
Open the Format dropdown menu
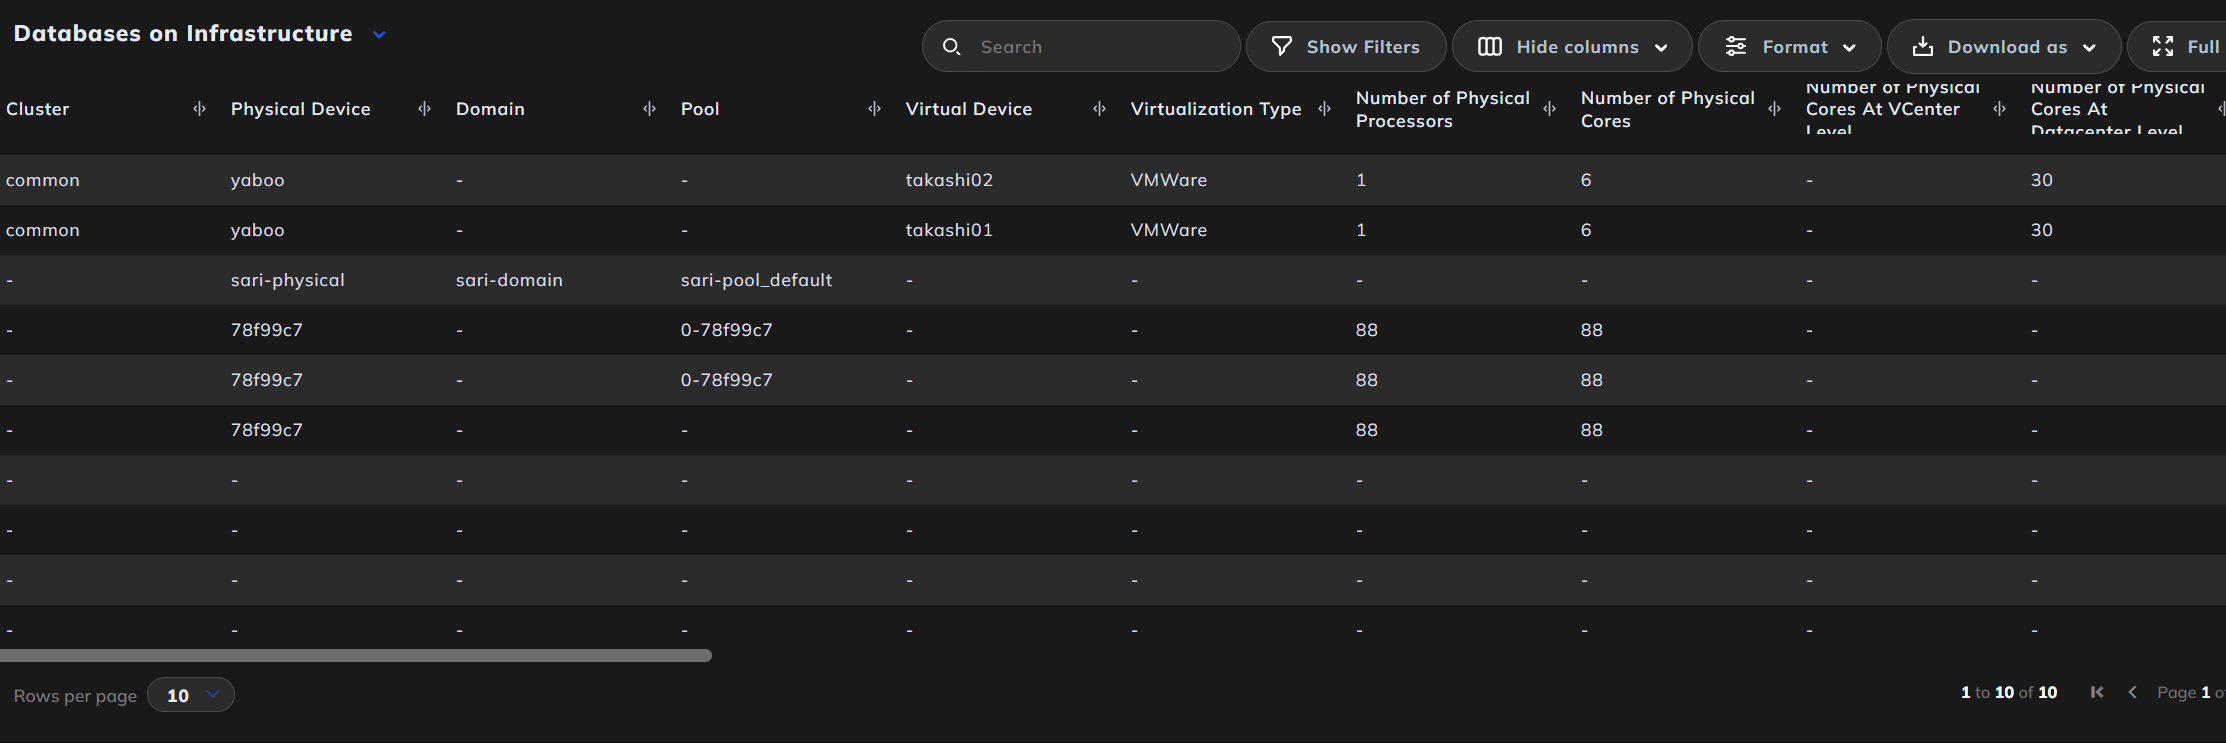[1849, 48]
